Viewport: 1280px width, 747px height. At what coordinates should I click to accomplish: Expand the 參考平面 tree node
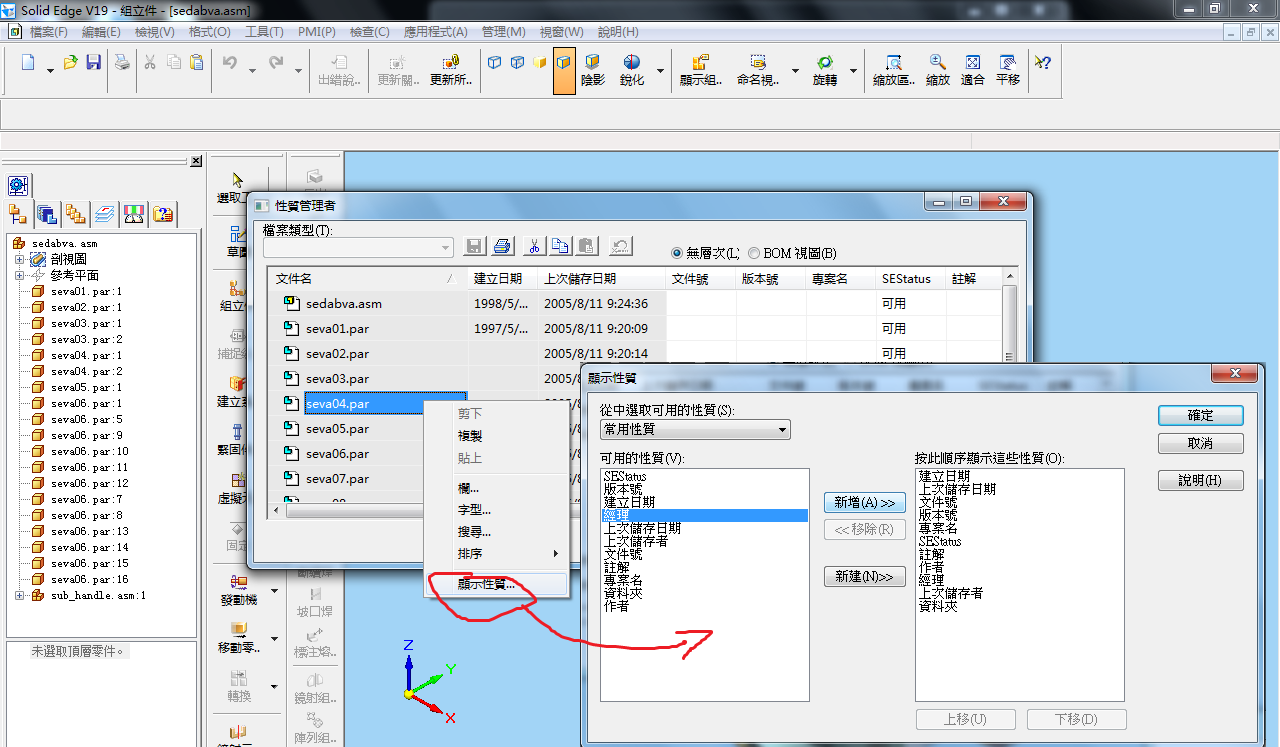tap(19, 275)
